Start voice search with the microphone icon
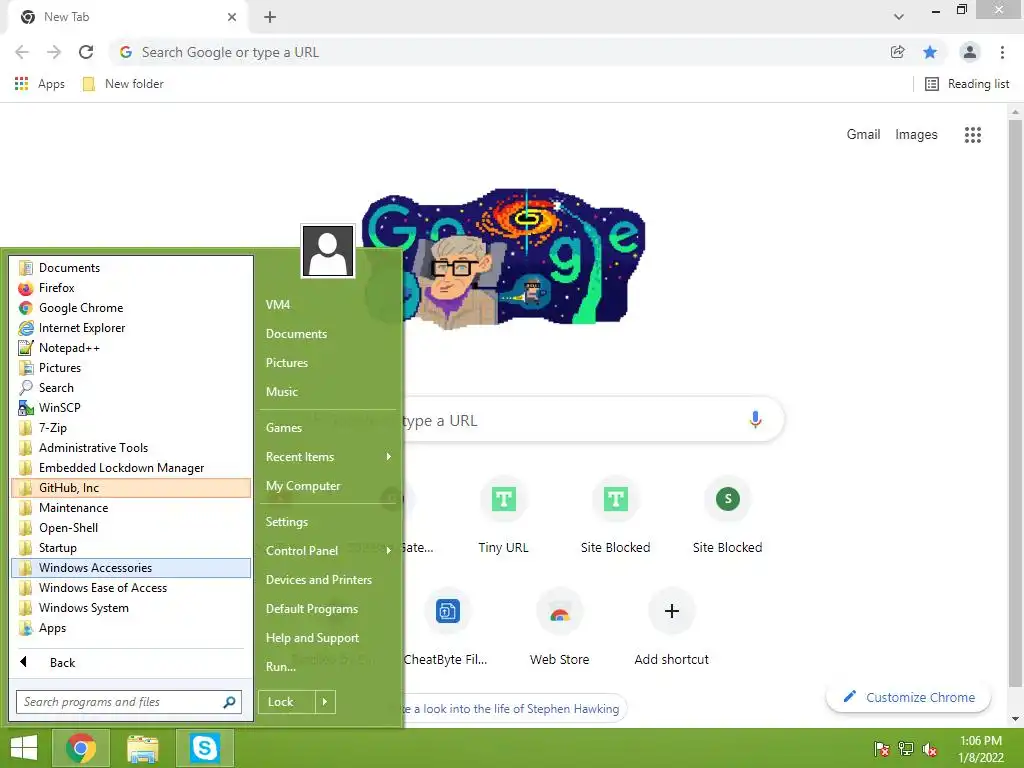The width and height of the screenshot is (1024, 768). (755, 420)
